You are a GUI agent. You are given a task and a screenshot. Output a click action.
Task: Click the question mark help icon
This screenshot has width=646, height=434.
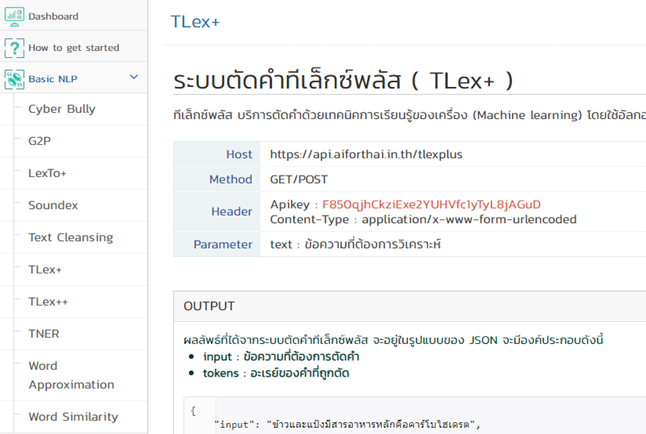(x=14, y=48)
